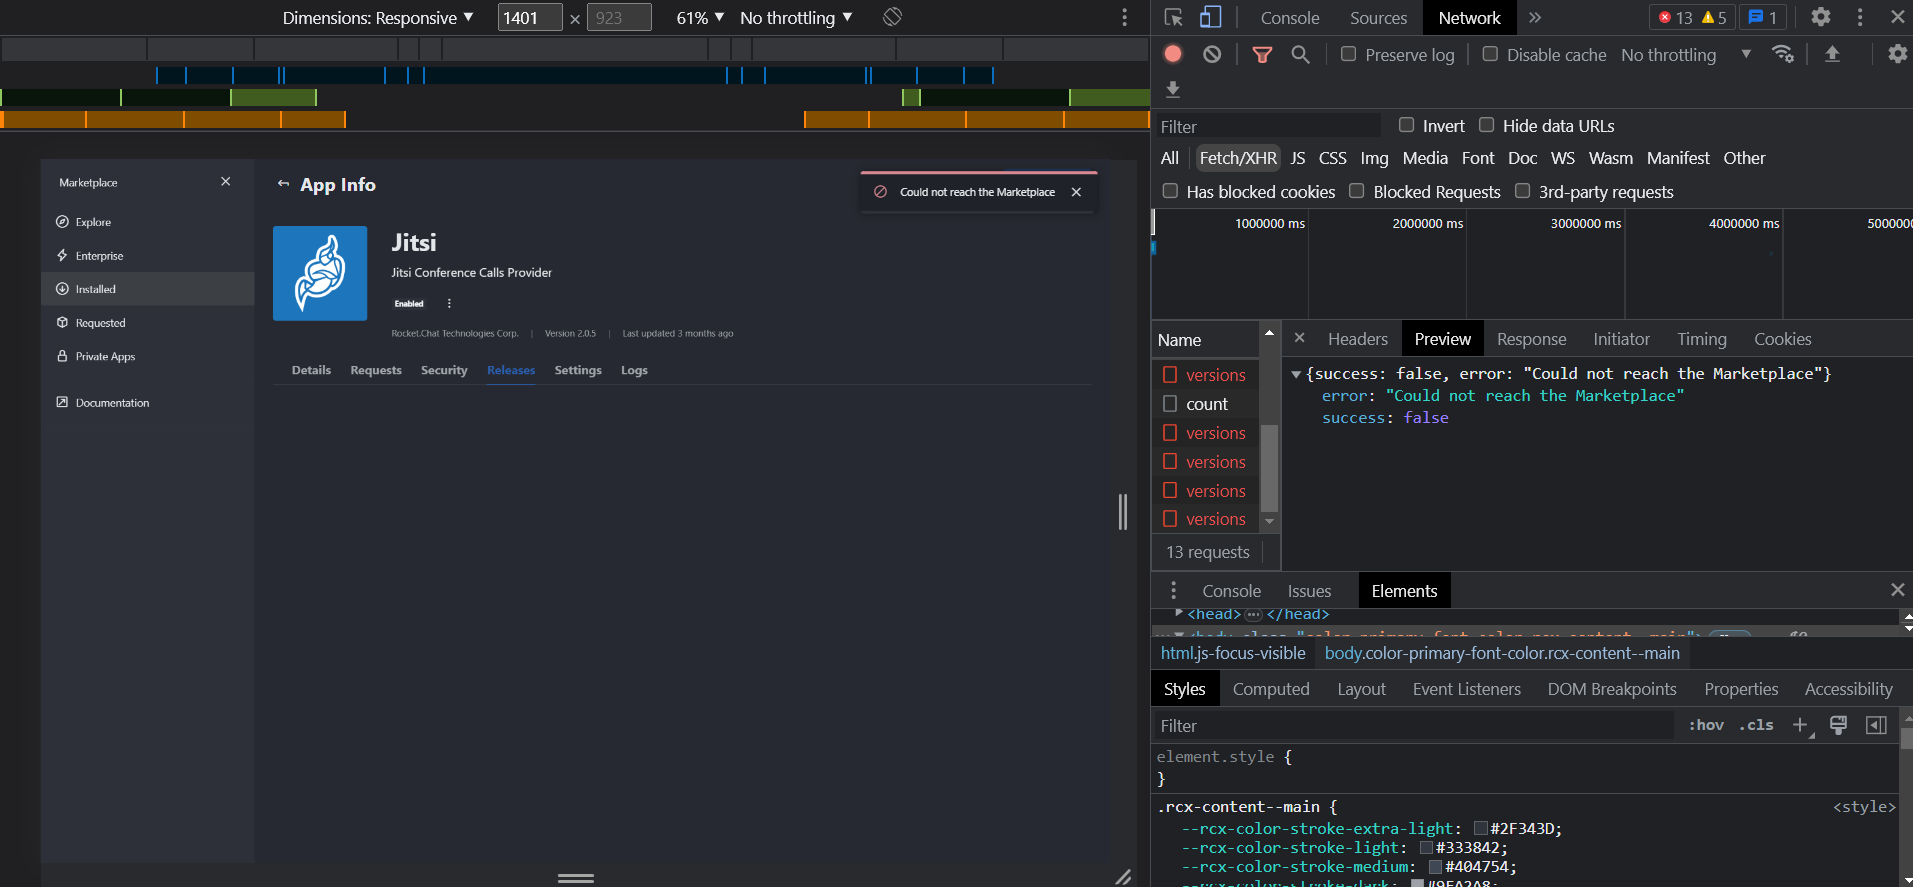Switch to the Sources tab
The width and height of the screenshot is (1913, 887).
click(x=1378, y=18)
